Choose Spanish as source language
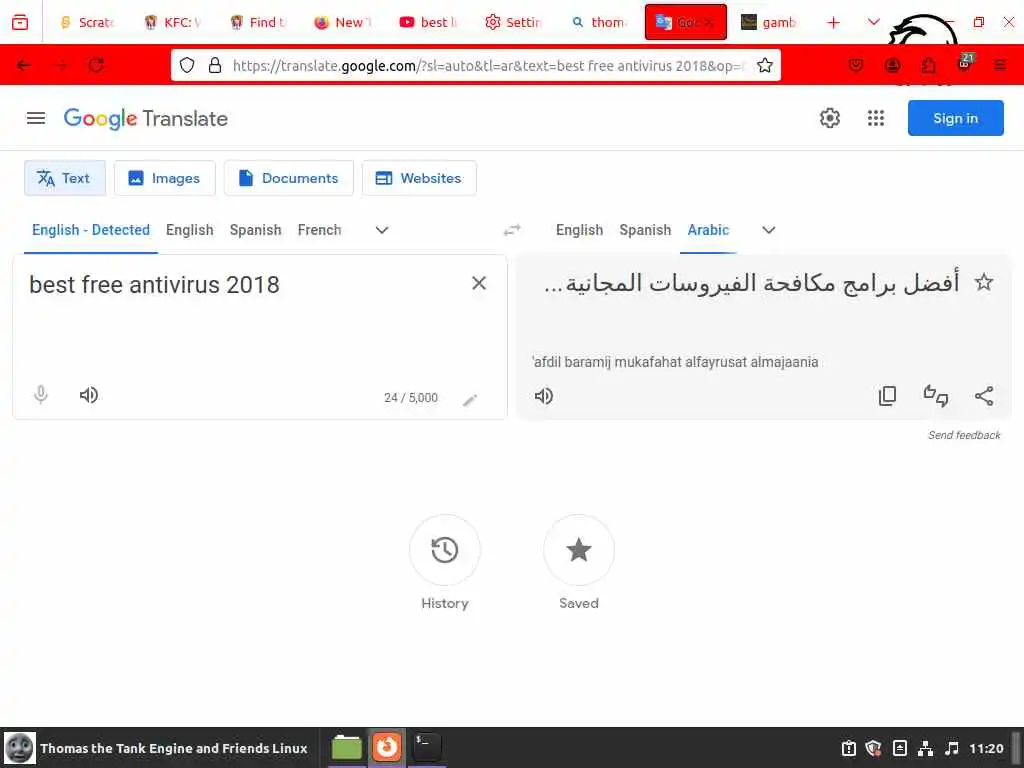The width and height of the screenshot is (1024, 768). [255, 230]
